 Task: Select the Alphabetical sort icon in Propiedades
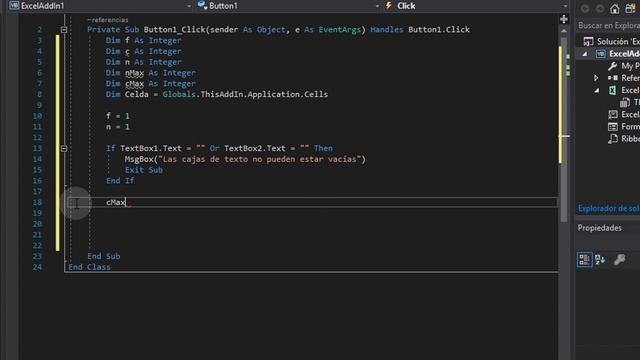(x=600, y=260)
